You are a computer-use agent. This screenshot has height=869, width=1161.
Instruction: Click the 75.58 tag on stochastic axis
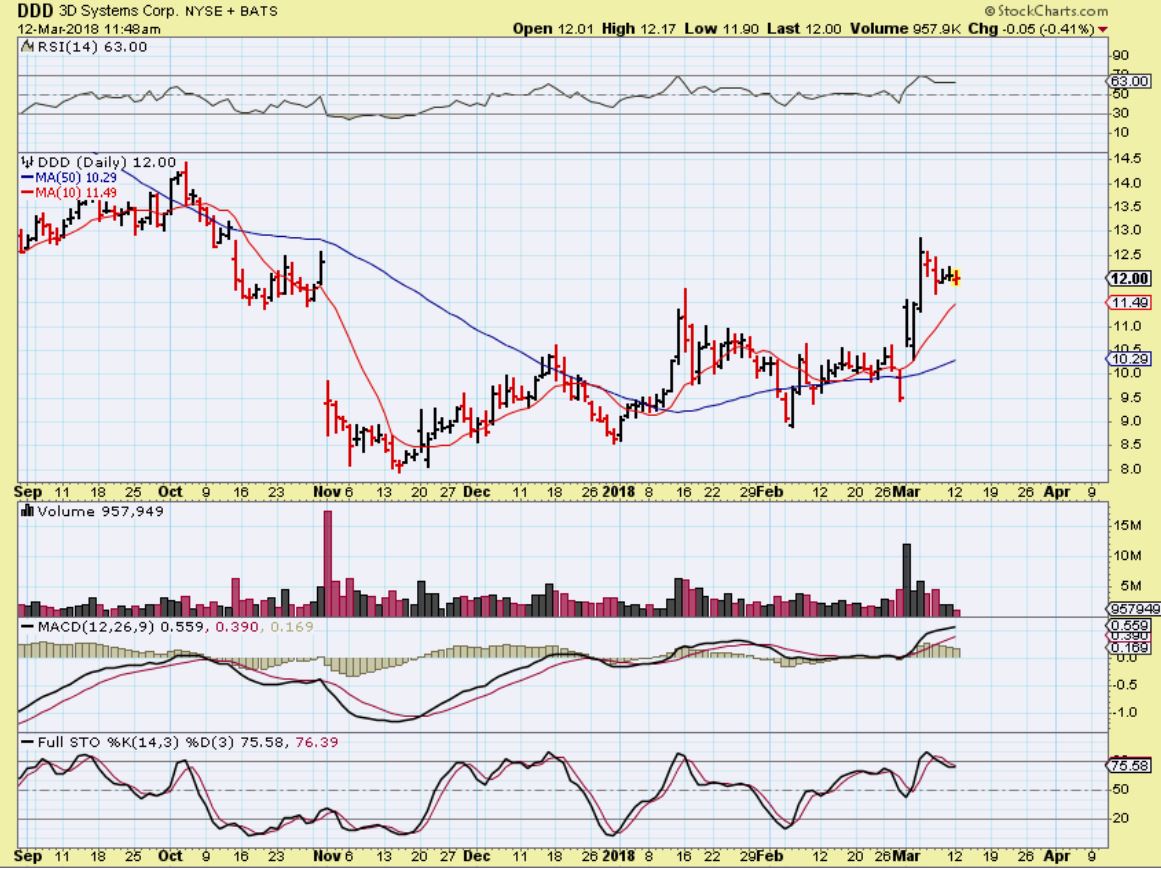point(1130,765)
